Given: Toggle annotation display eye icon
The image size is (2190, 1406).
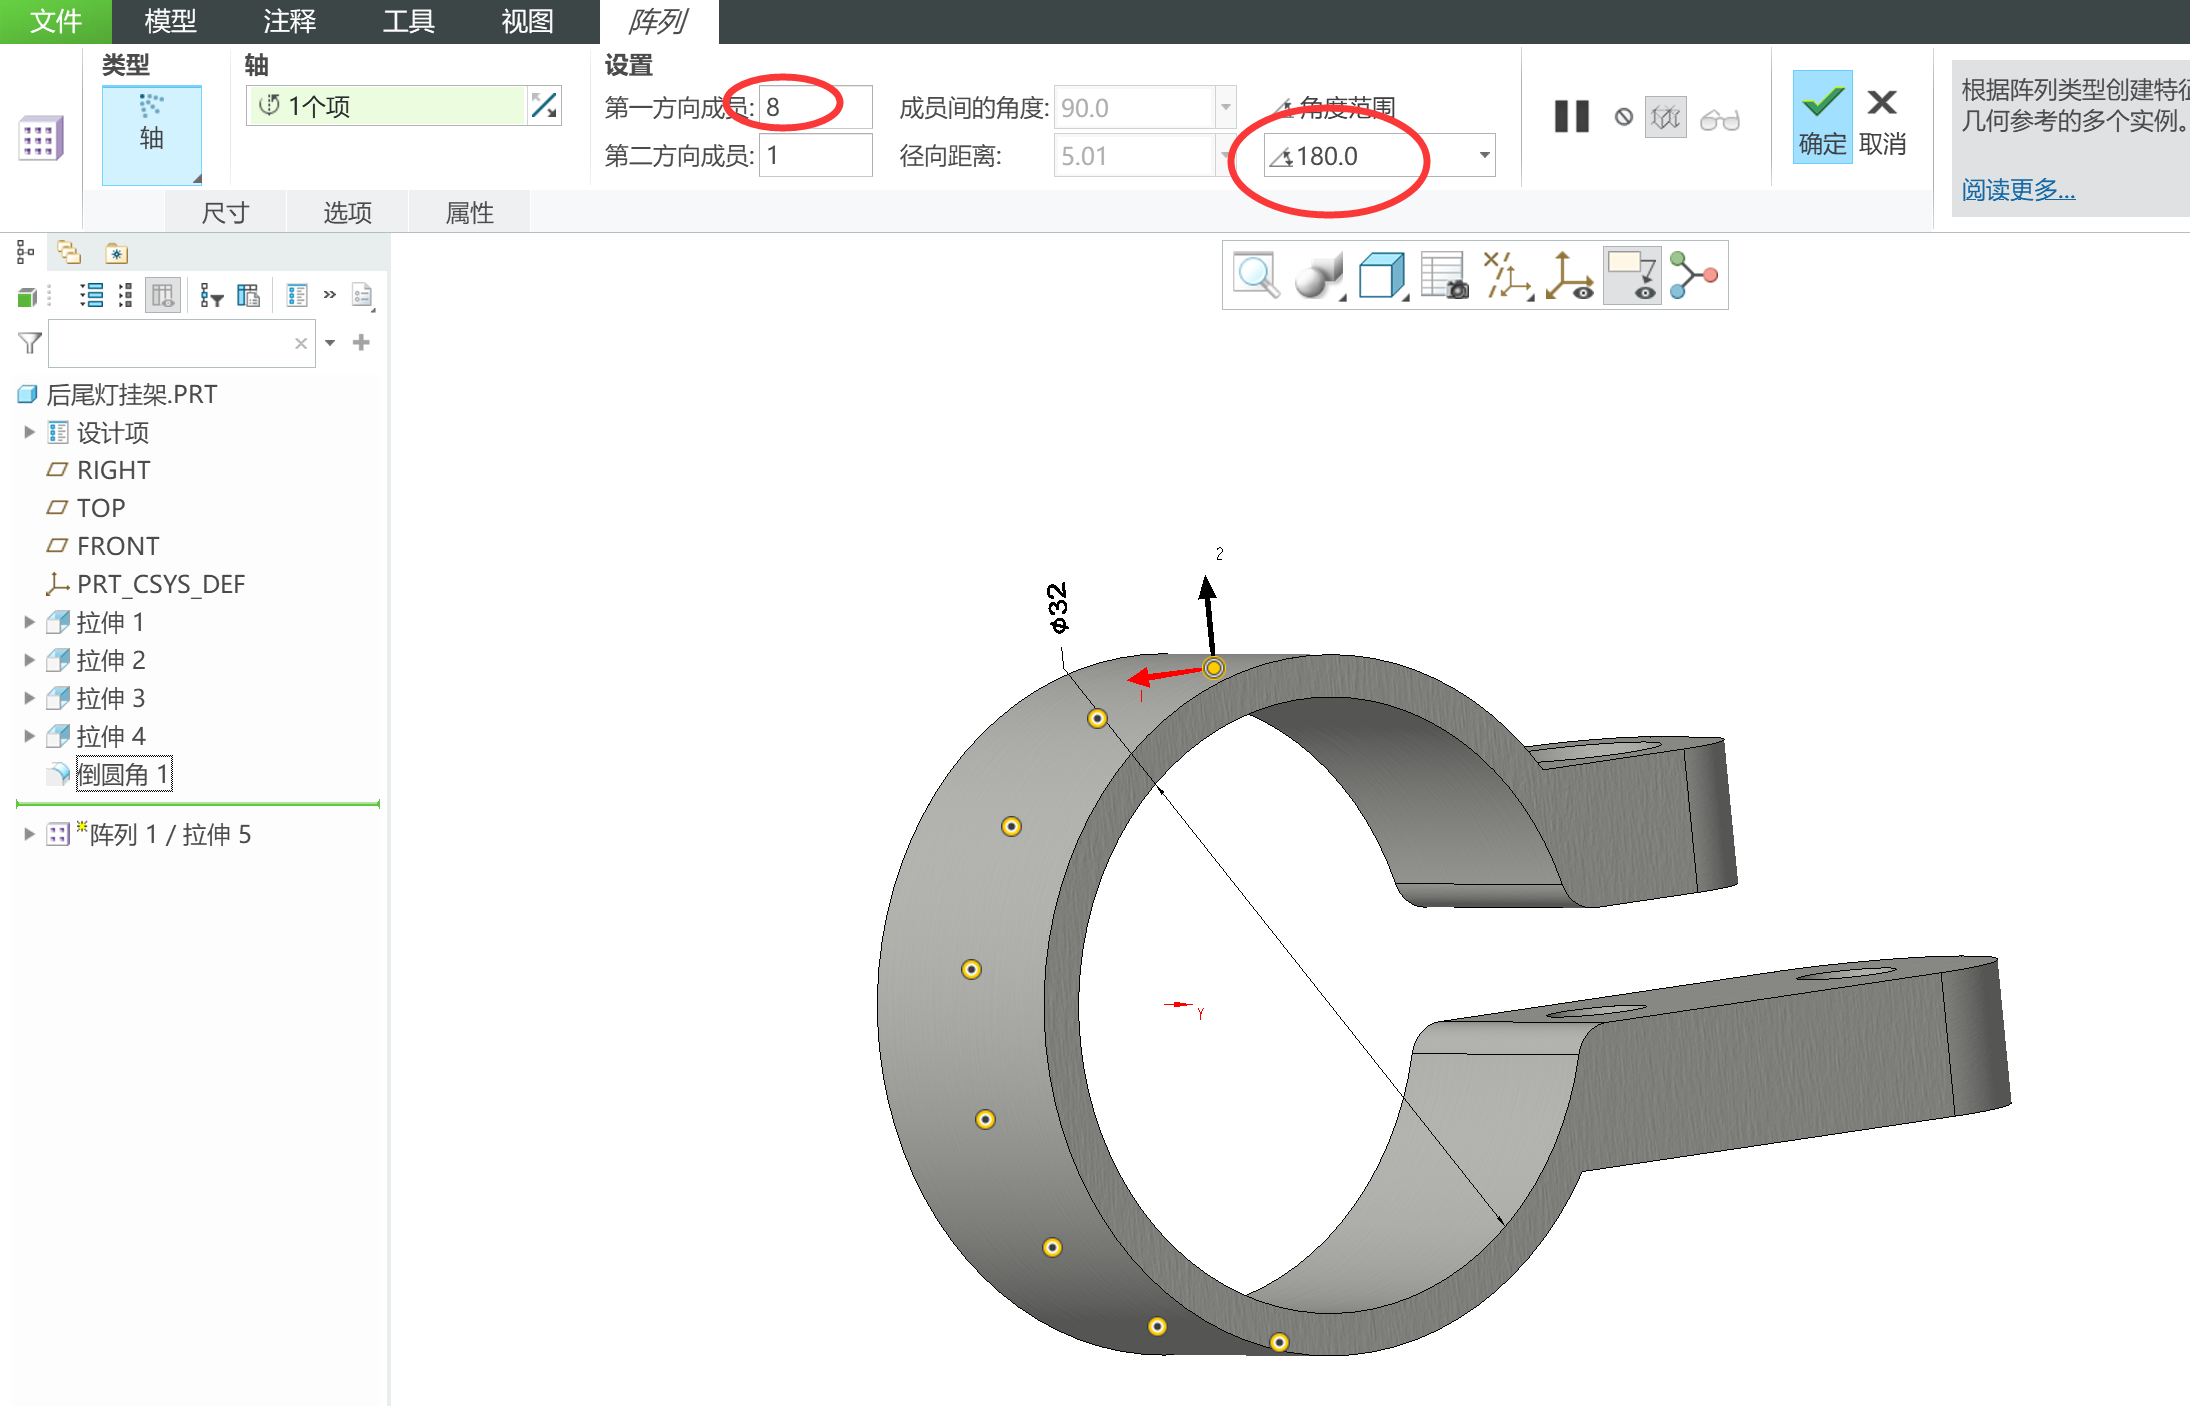Looking at the screenshot, I should click(x=1632, y=276).
